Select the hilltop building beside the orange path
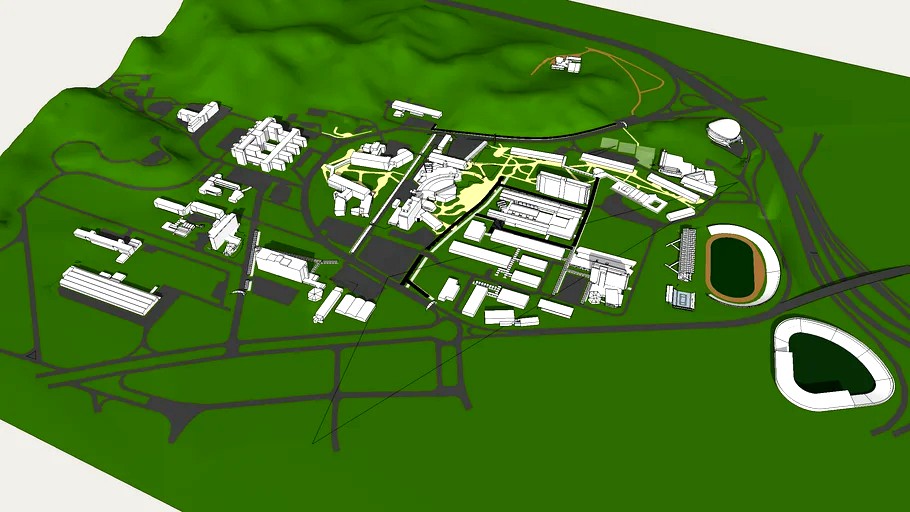The image size is (910, 512). (566, 64)
